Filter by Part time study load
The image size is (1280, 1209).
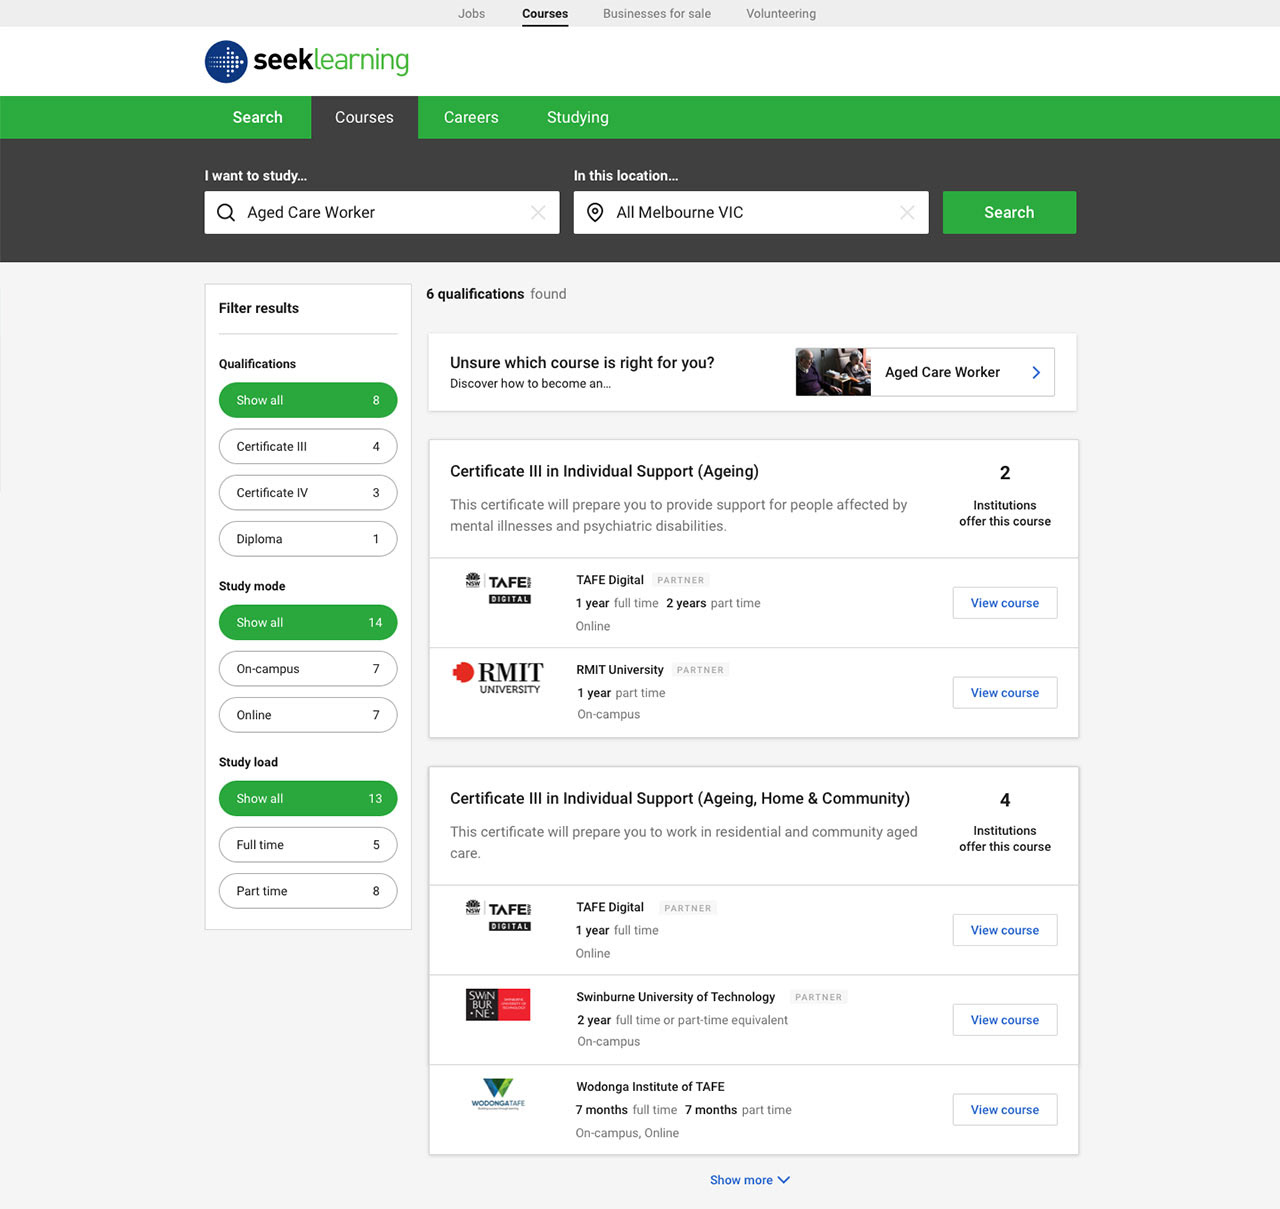click(x=308, y=891)
